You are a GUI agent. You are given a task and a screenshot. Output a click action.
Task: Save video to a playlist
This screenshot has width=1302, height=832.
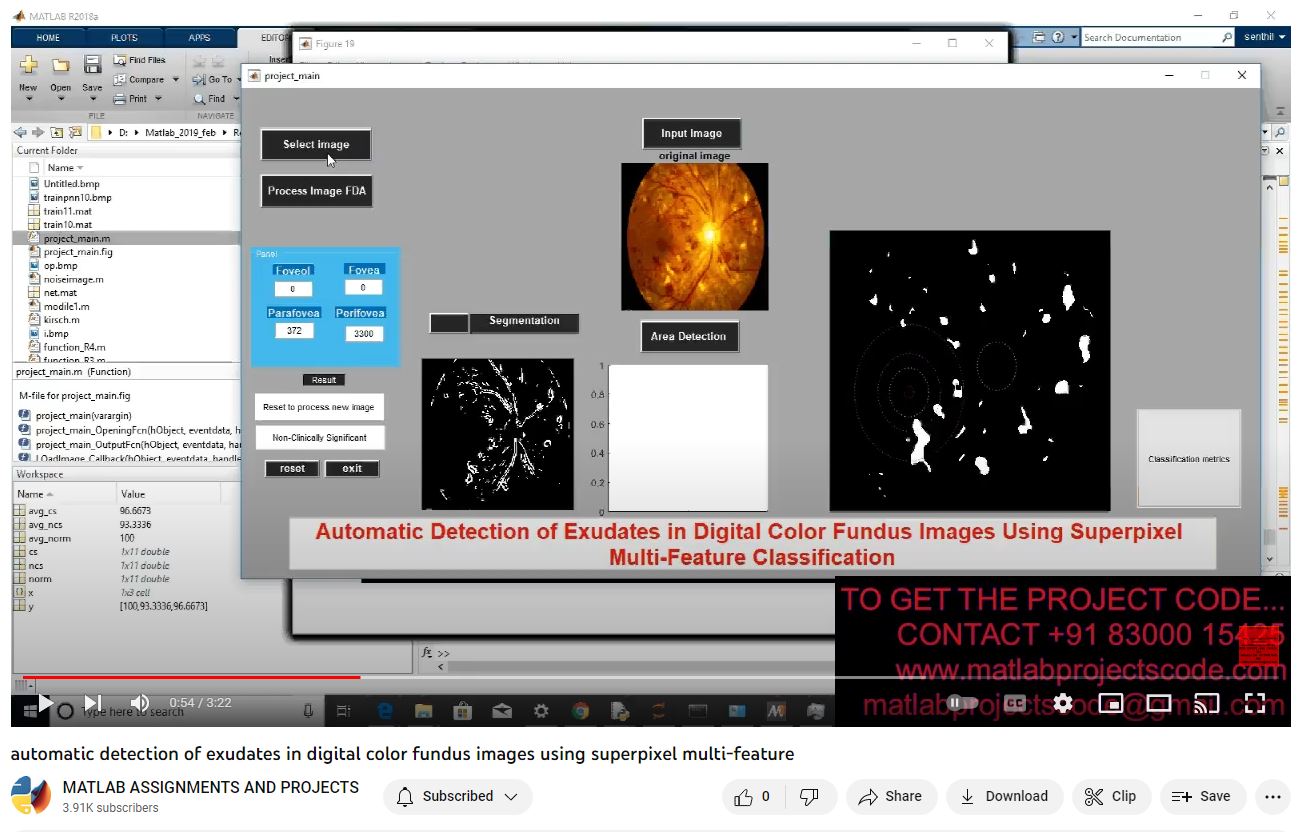point(1202,796)
